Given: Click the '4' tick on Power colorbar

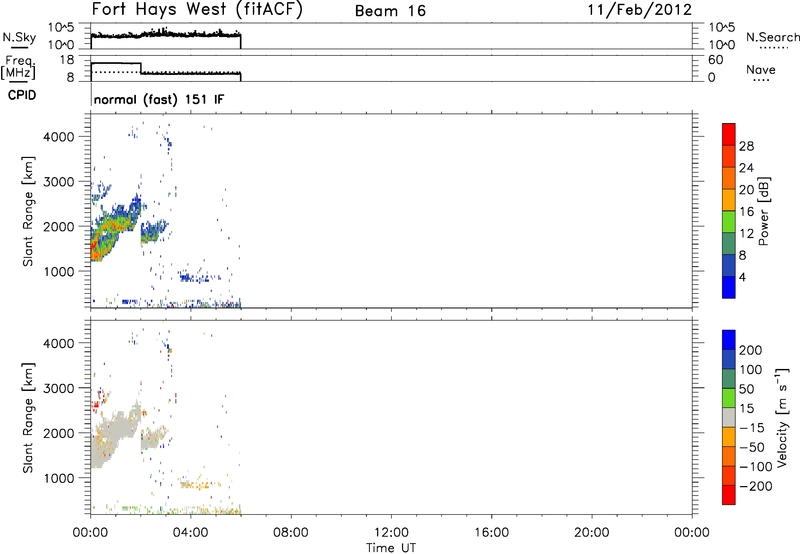Looking at the screenshot, I should [x=742, y=277].
